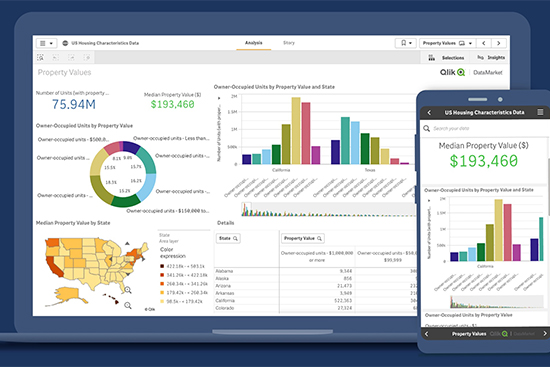The height and width of the screenshot is (367, 550).
Task: Expand the phone bar chart legend arrow
Action: [429, 201]
